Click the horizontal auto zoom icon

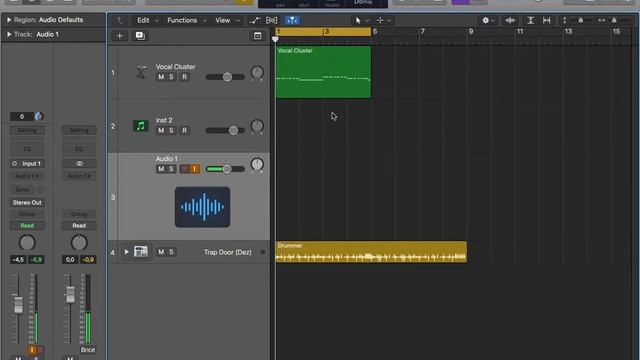547,20
